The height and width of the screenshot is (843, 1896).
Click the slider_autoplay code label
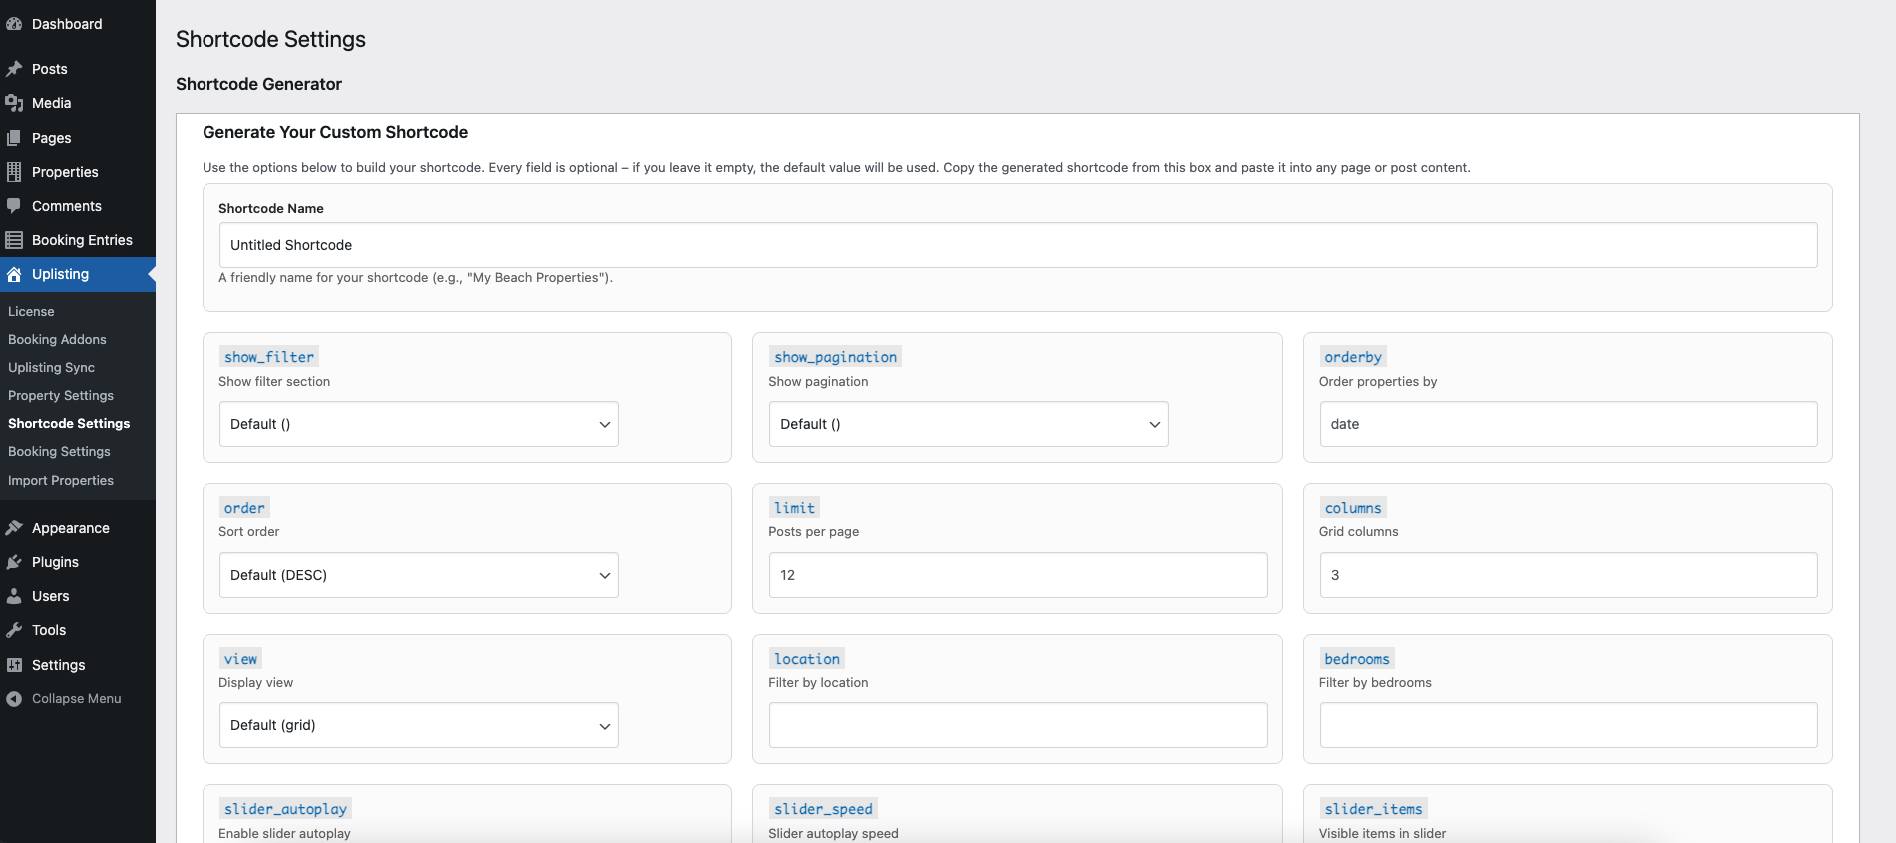[285, 809]
